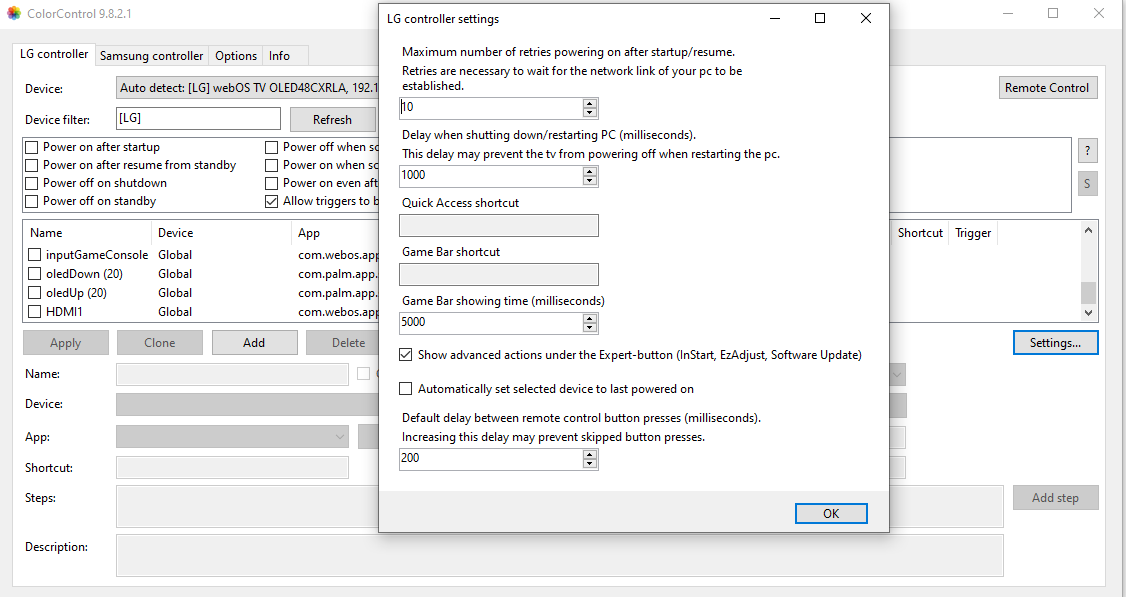Switch to the Samsung controller tab
1126x597 pixels.
point(152,56)
